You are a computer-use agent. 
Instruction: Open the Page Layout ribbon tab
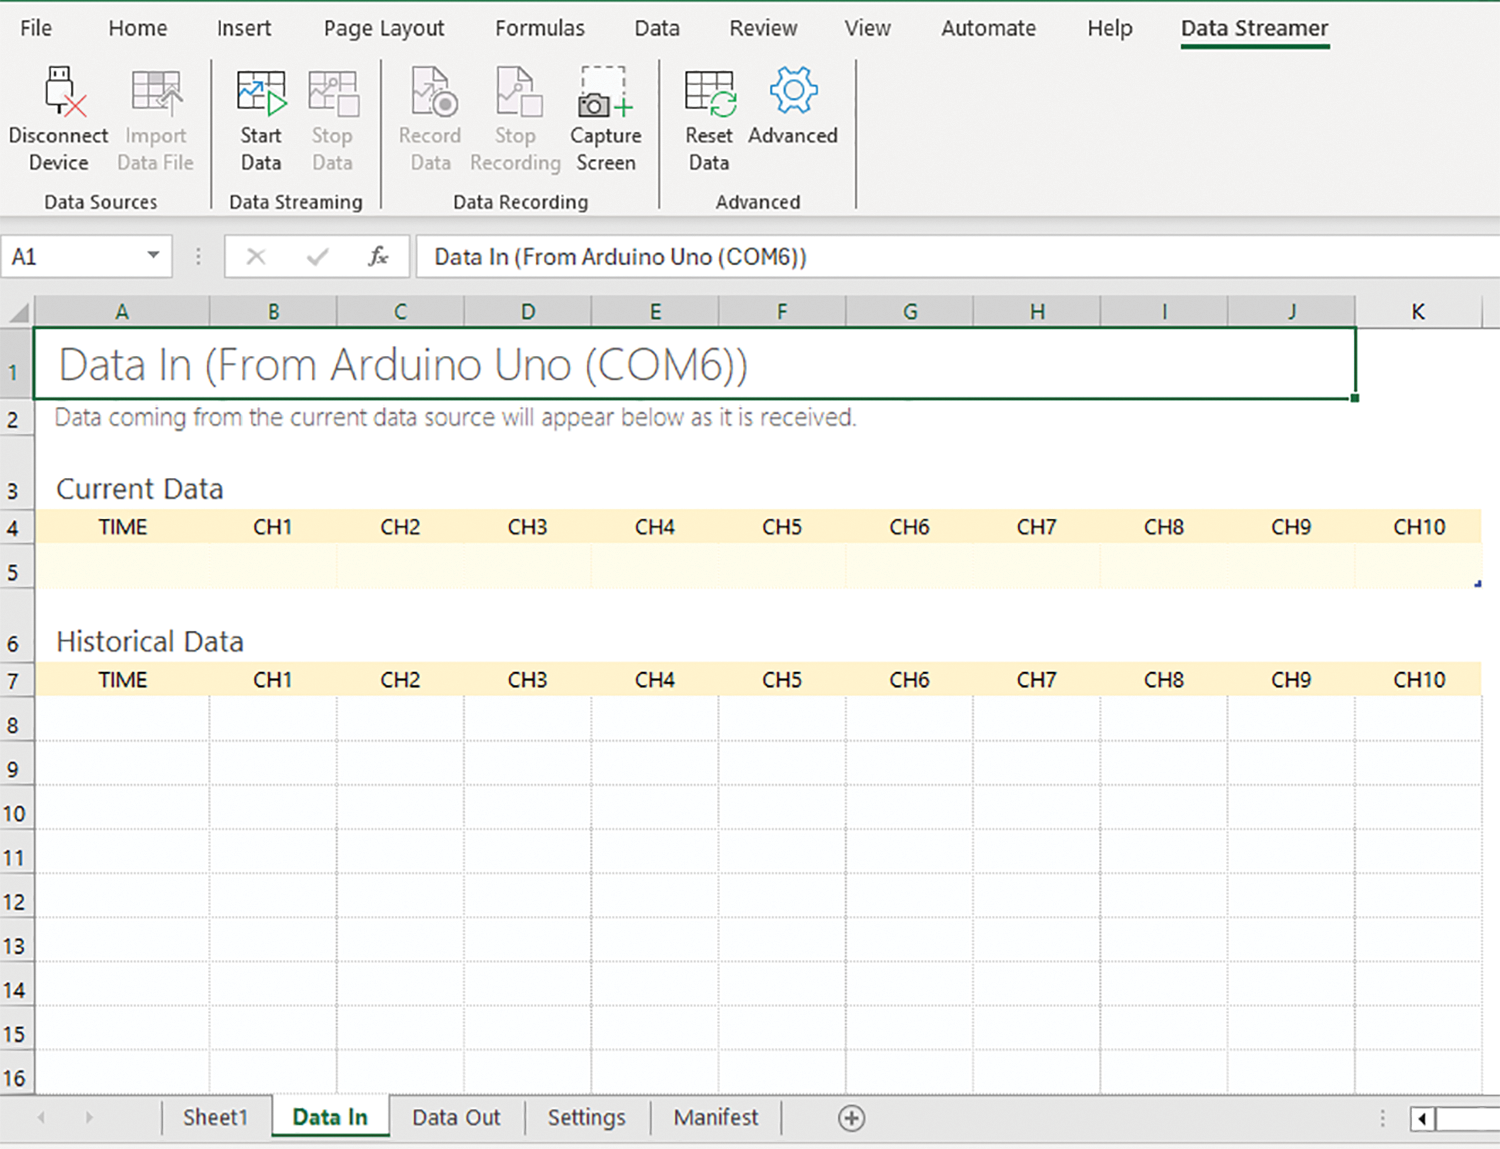[384, 28]
